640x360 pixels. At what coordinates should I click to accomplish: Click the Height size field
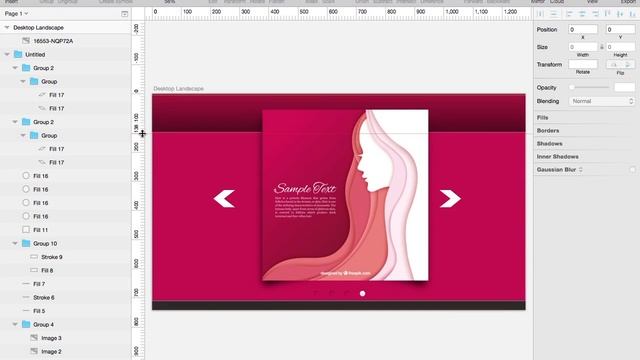click(620, 47)
